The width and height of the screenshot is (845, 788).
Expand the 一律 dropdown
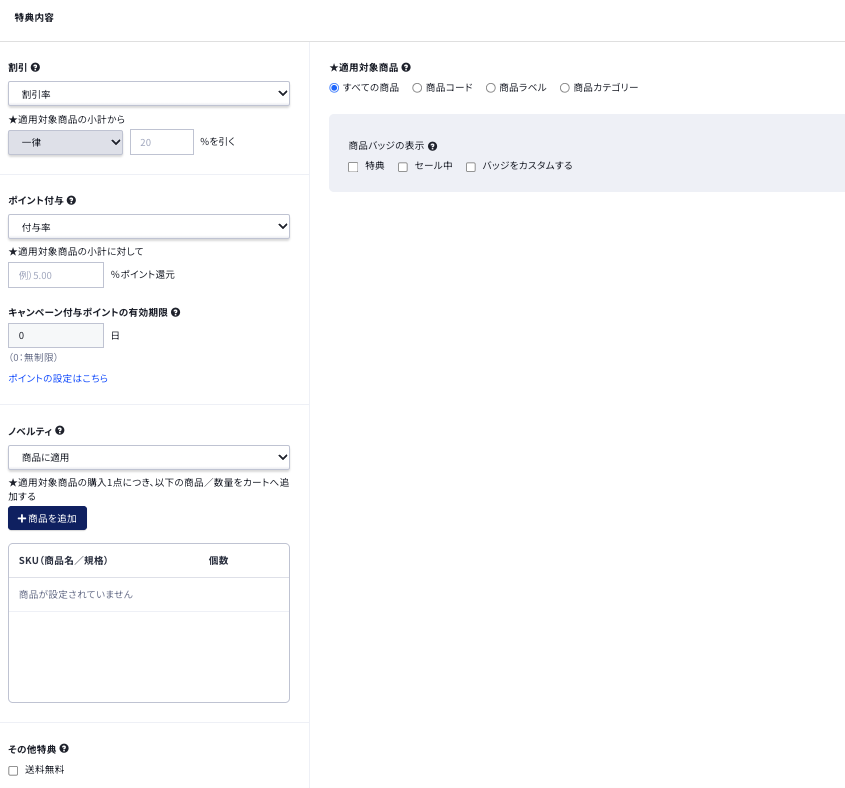(65, 142)
